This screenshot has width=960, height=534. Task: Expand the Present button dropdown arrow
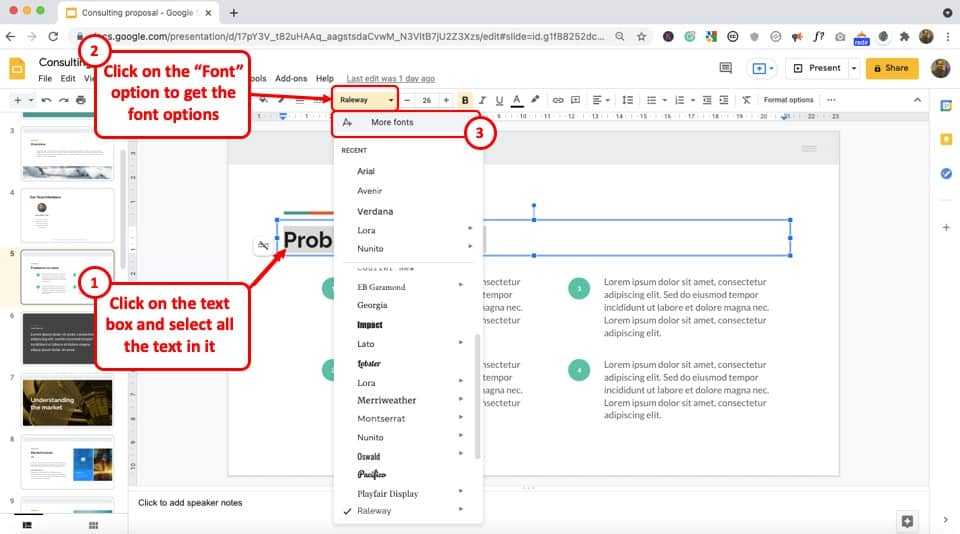tap(854, 68)
